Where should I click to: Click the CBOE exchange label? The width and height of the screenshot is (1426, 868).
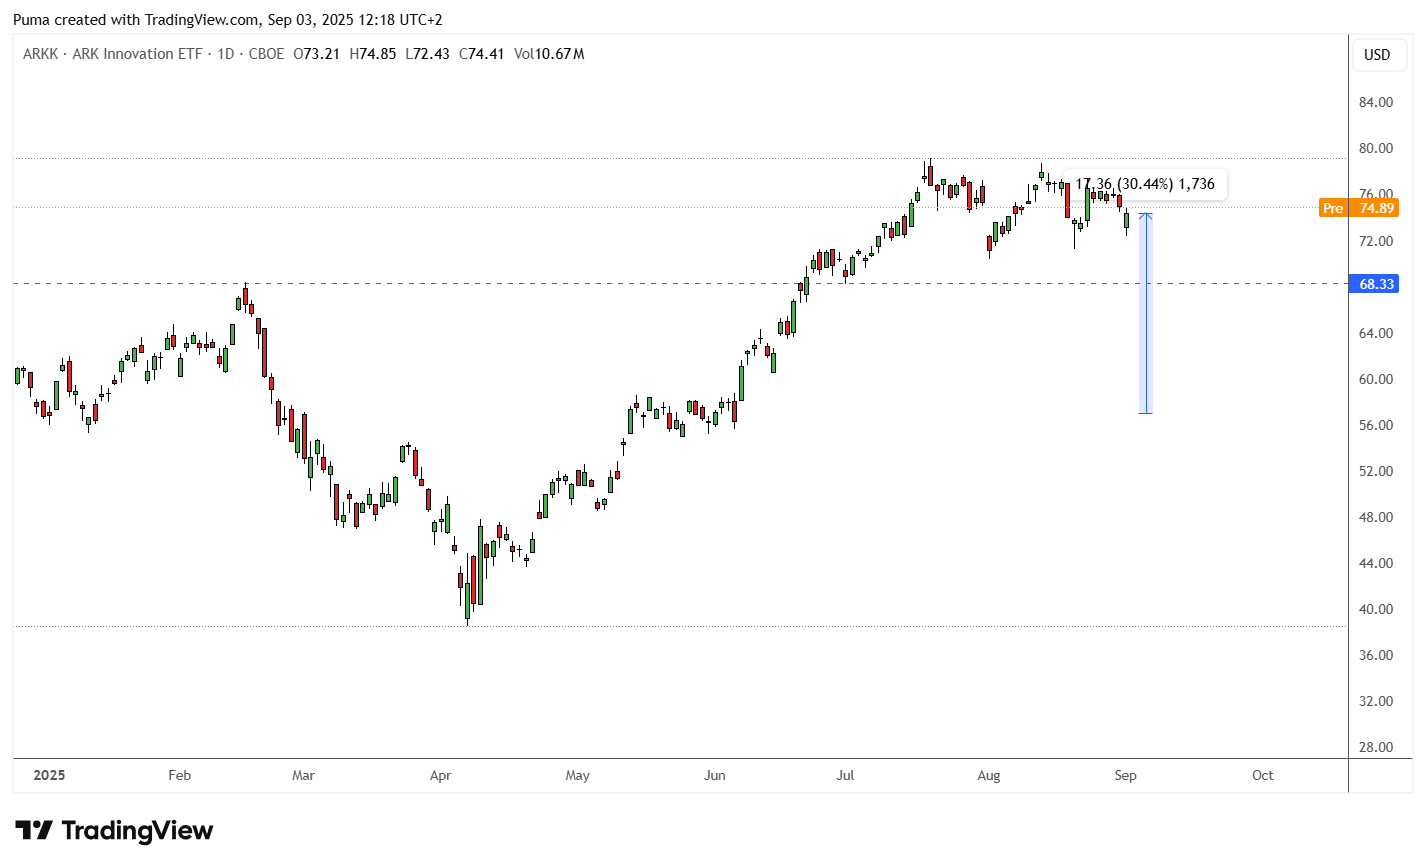[x=266, y=54]
